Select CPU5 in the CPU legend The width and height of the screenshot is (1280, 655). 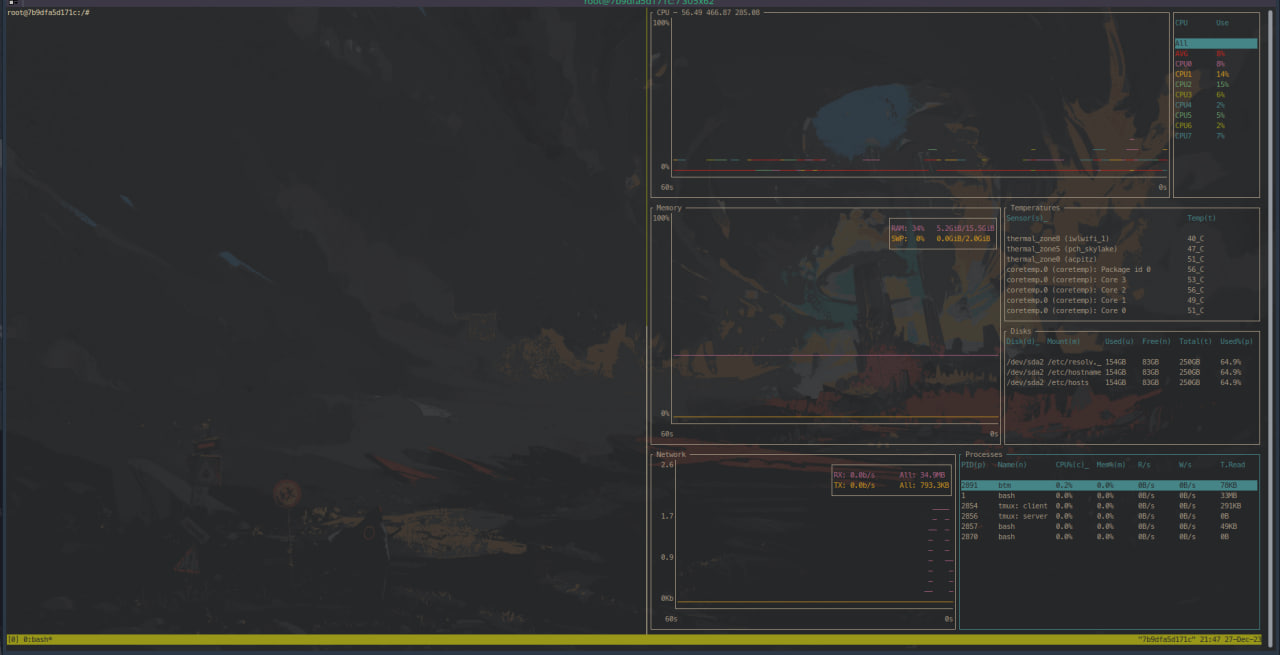pyautogui.click(x=1215, y=115)
